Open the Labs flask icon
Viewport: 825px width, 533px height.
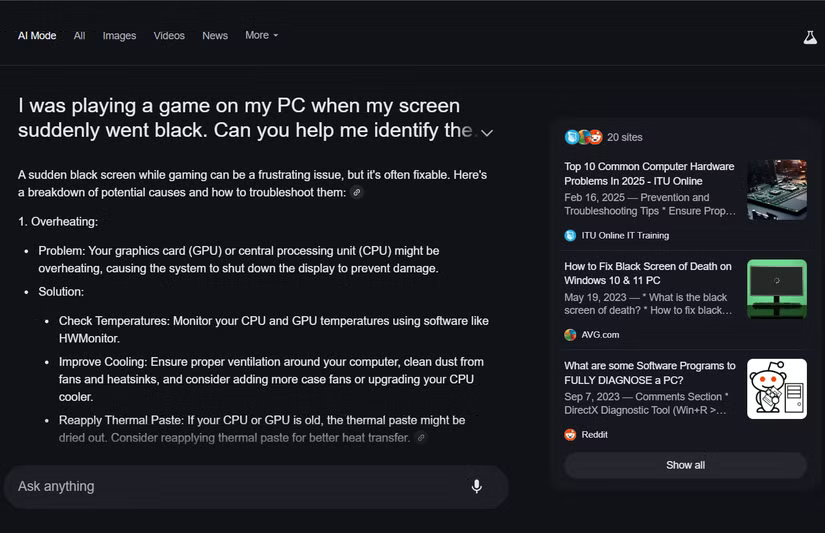click(x=810, y=36)
